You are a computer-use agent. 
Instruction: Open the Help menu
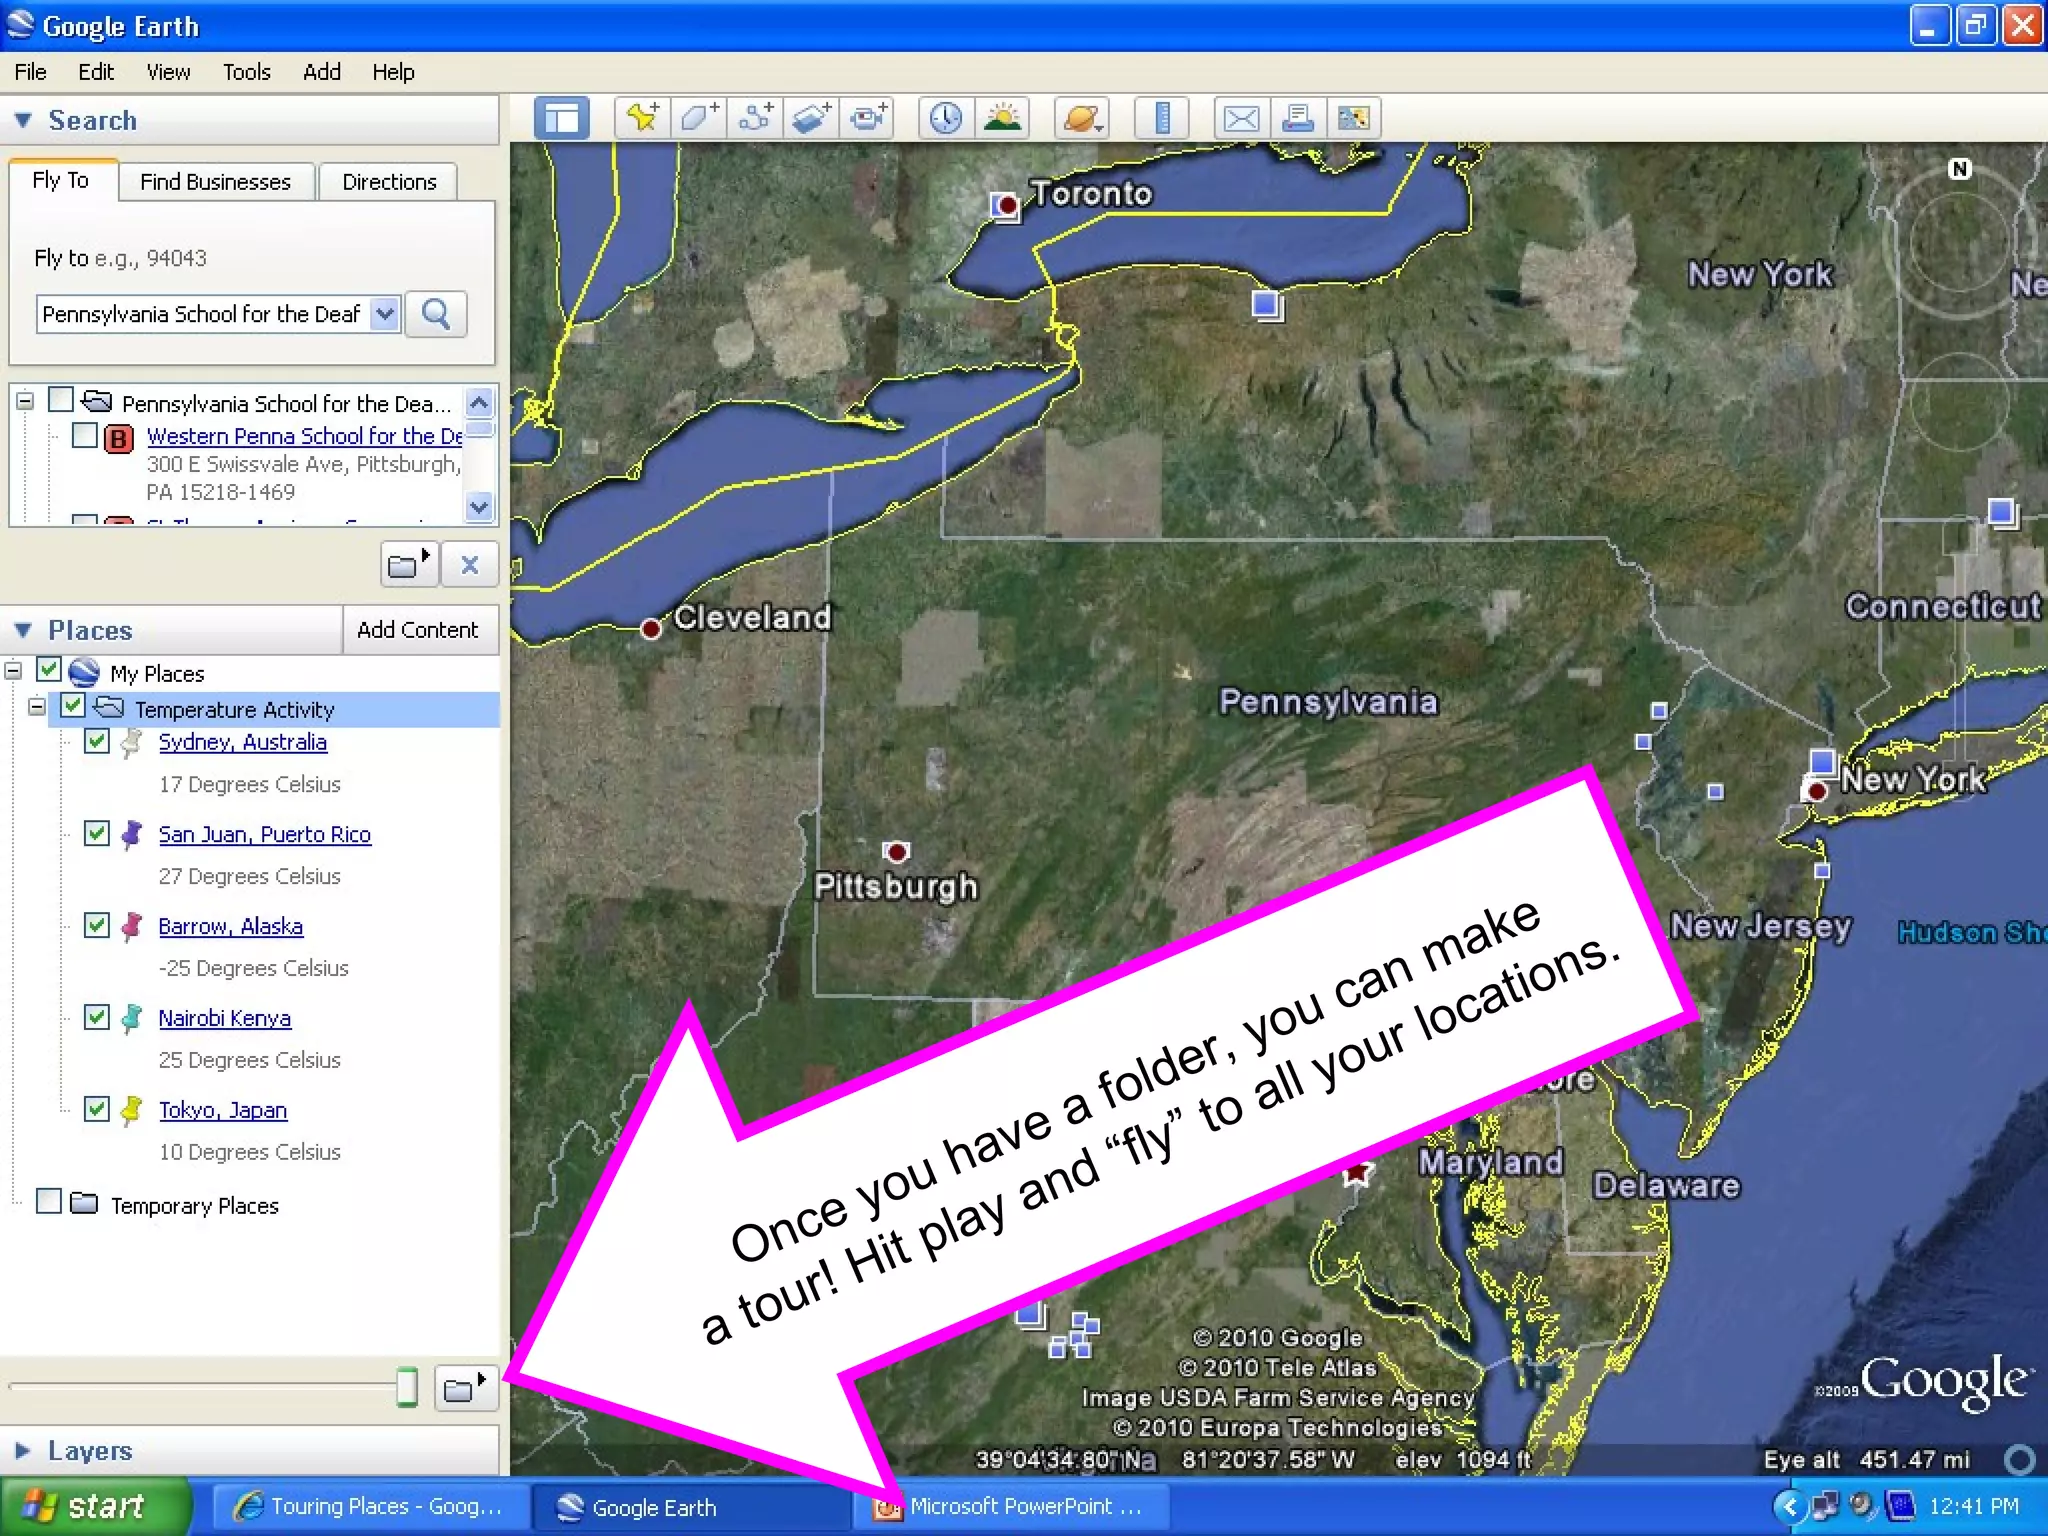(393, 72)
